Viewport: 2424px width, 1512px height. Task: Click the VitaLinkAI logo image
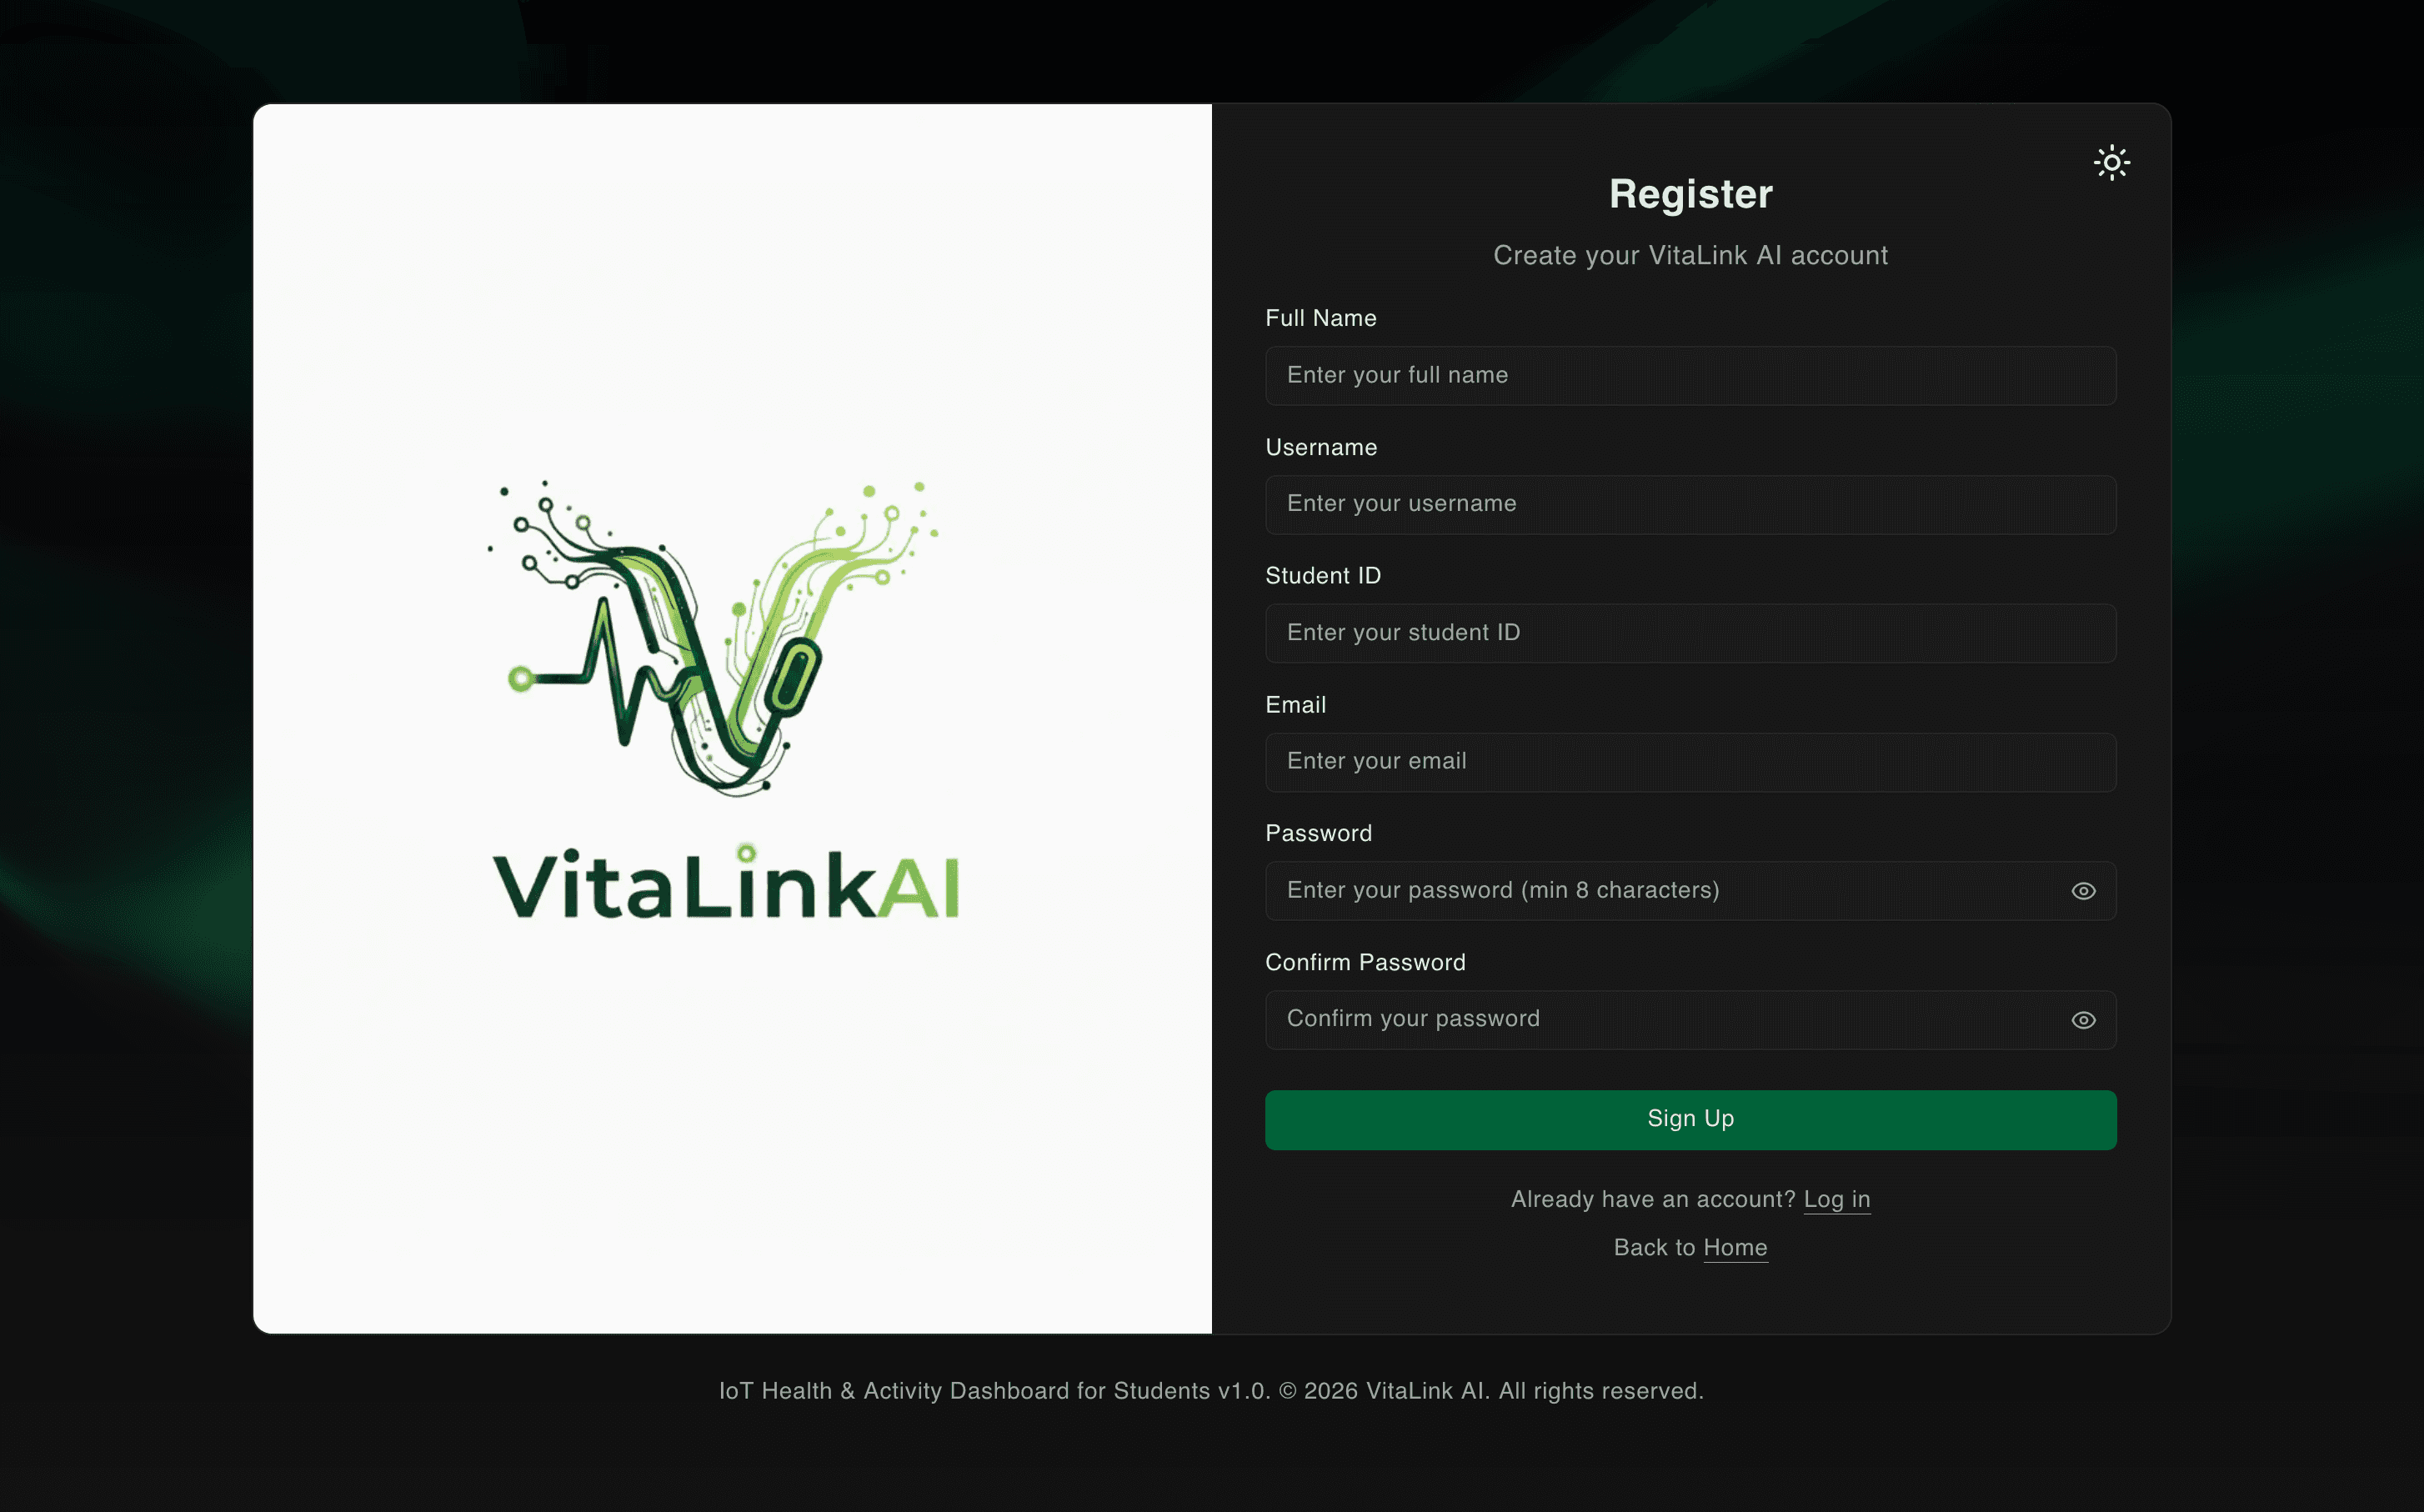pos(726,700)
